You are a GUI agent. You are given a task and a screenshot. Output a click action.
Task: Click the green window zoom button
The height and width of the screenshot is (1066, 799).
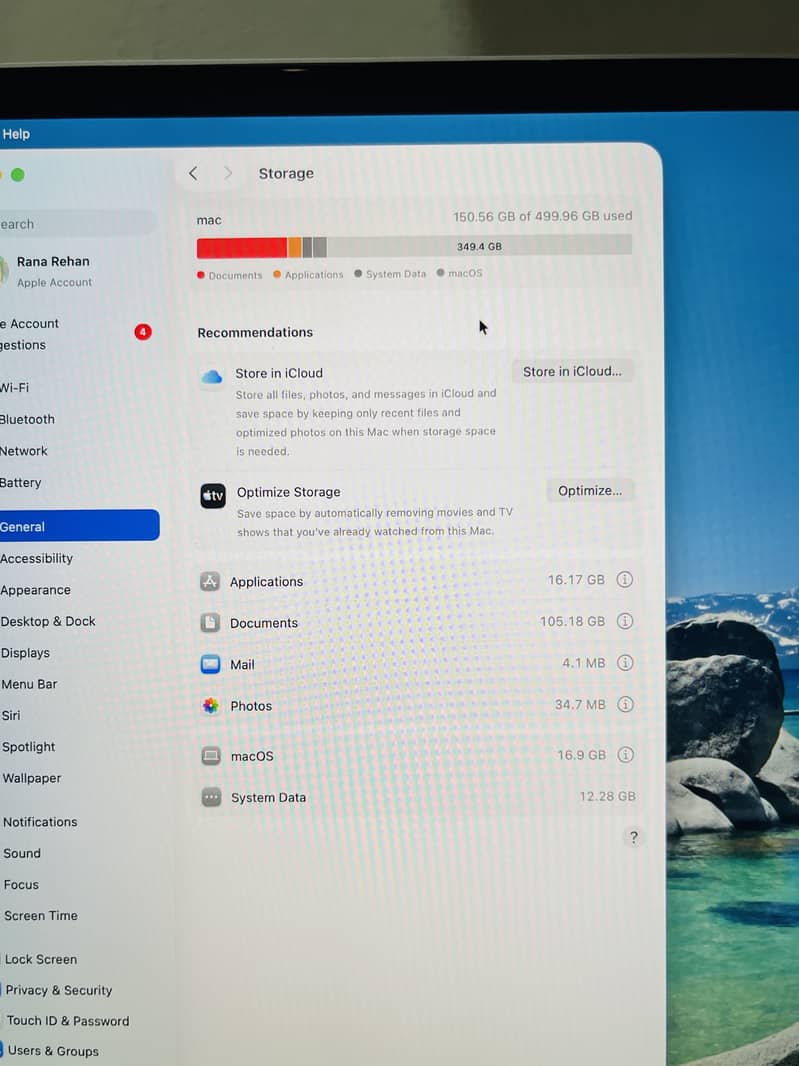[18, 175]
